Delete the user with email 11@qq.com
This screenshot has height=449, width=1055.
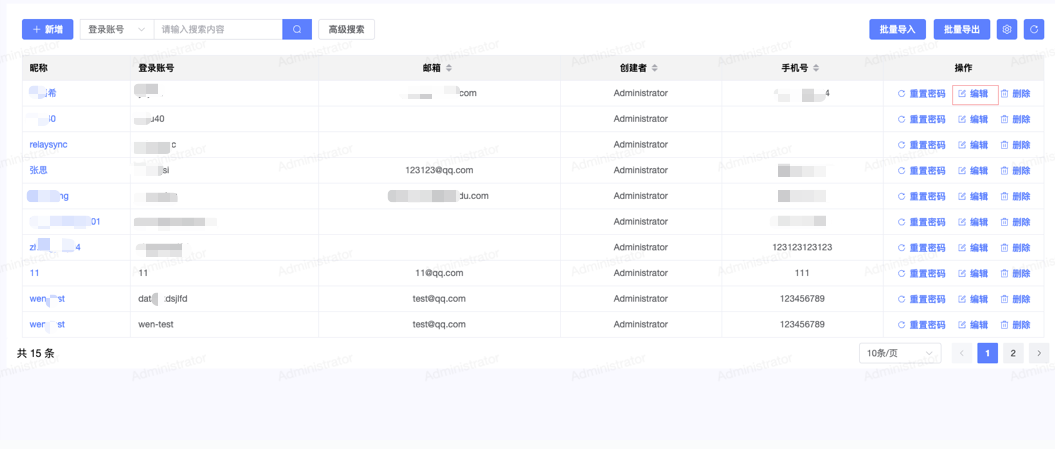click(x=1015, y=273)
